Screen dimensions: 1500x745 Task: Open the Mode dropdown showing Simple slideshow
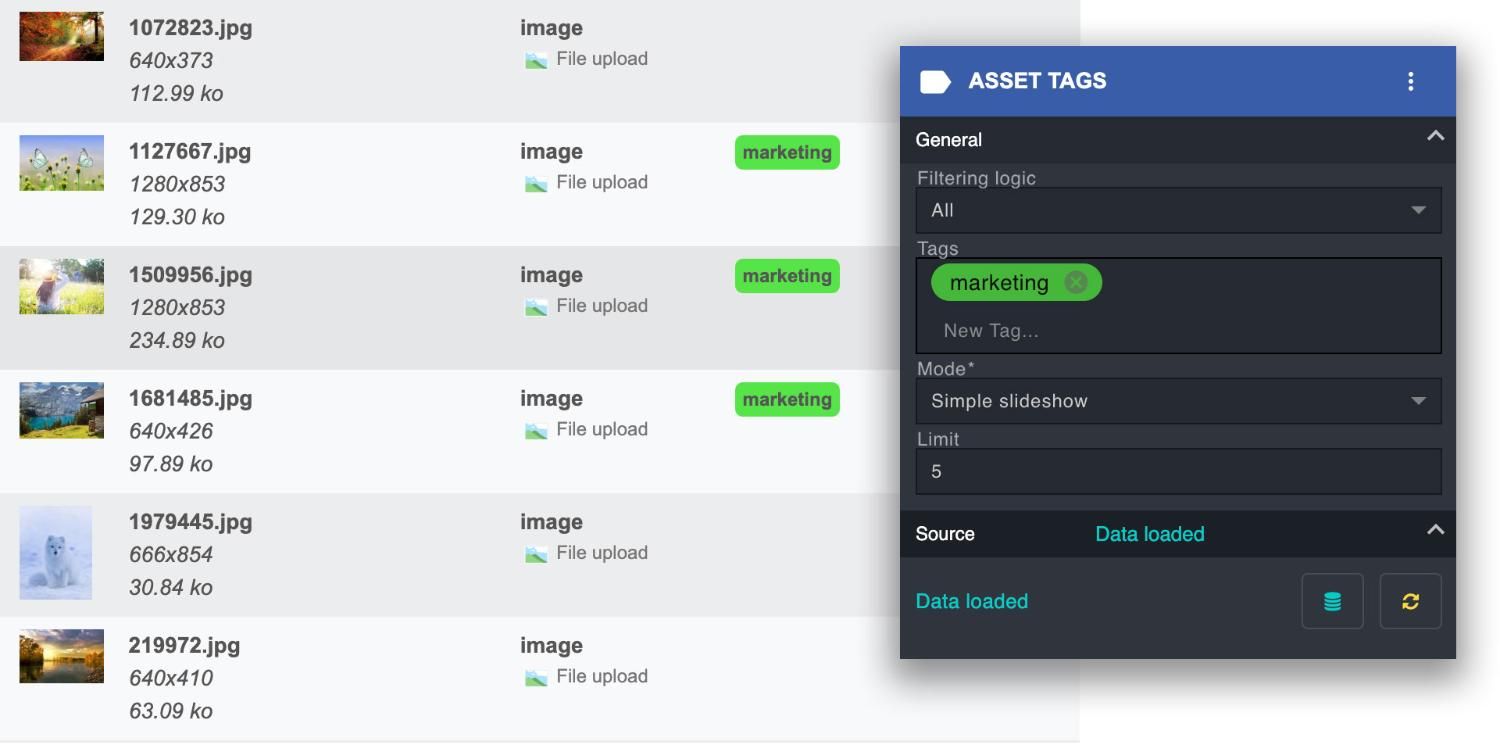pyautogui.click(x=1178, y=401)
